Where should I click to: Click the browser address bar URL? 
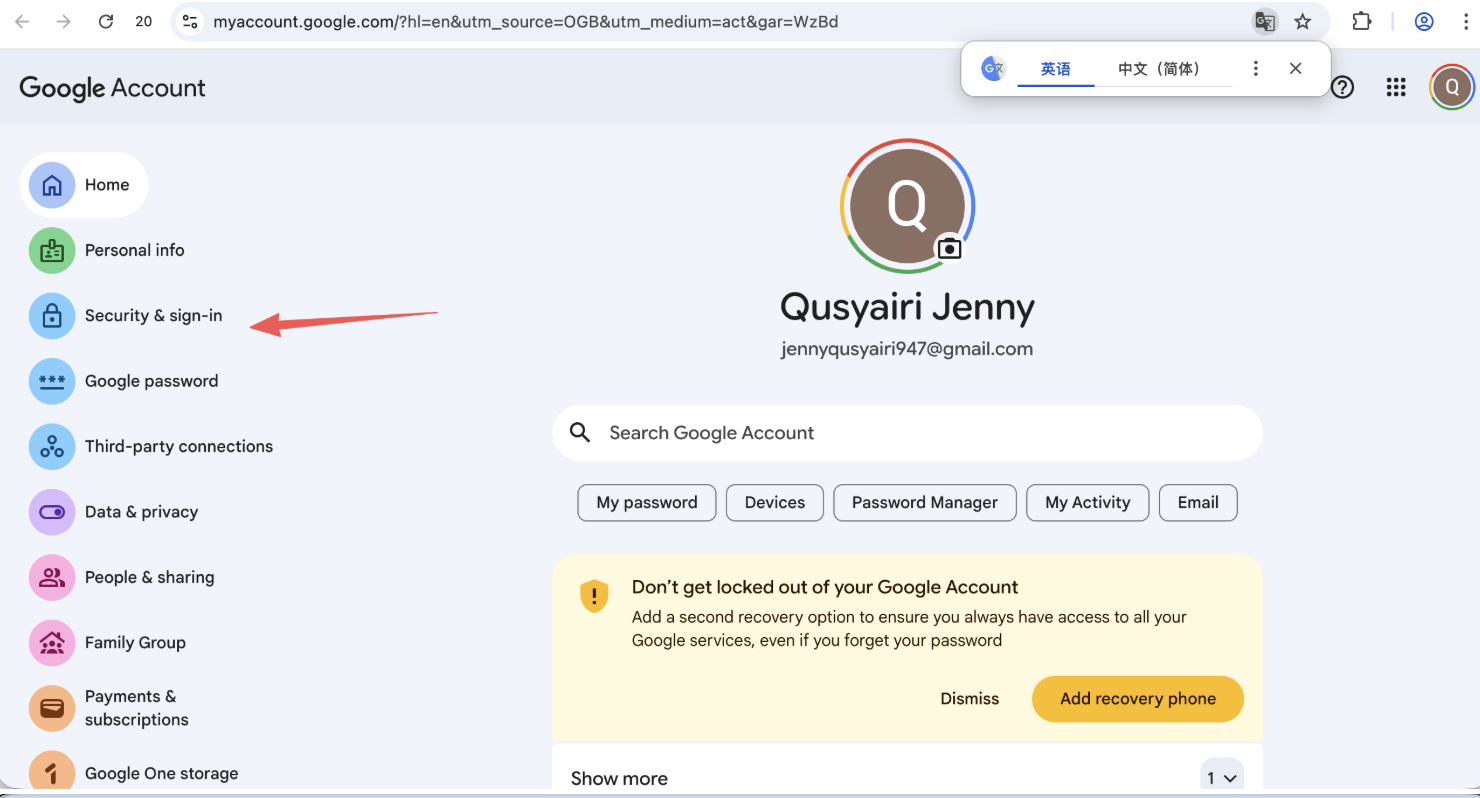525,21
